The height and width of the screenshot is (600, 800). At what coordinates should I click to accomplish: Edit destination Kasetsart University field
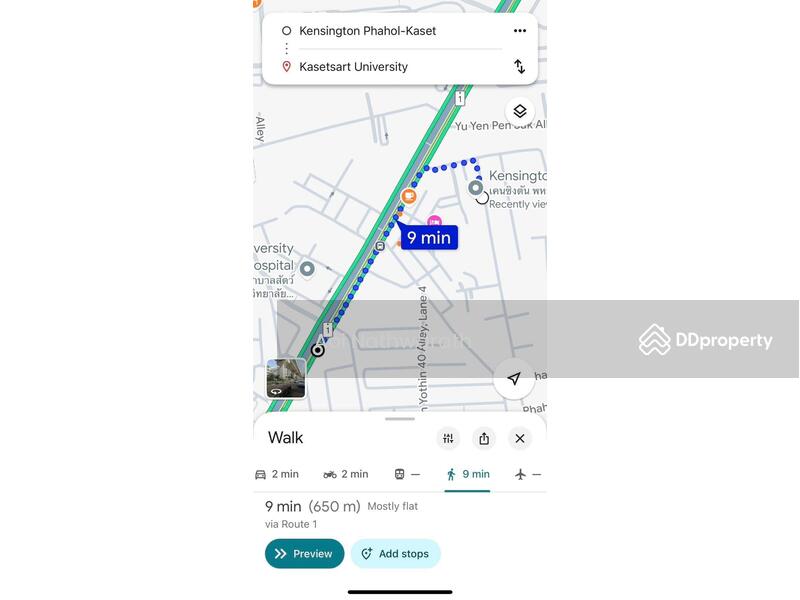coord(353,67)
